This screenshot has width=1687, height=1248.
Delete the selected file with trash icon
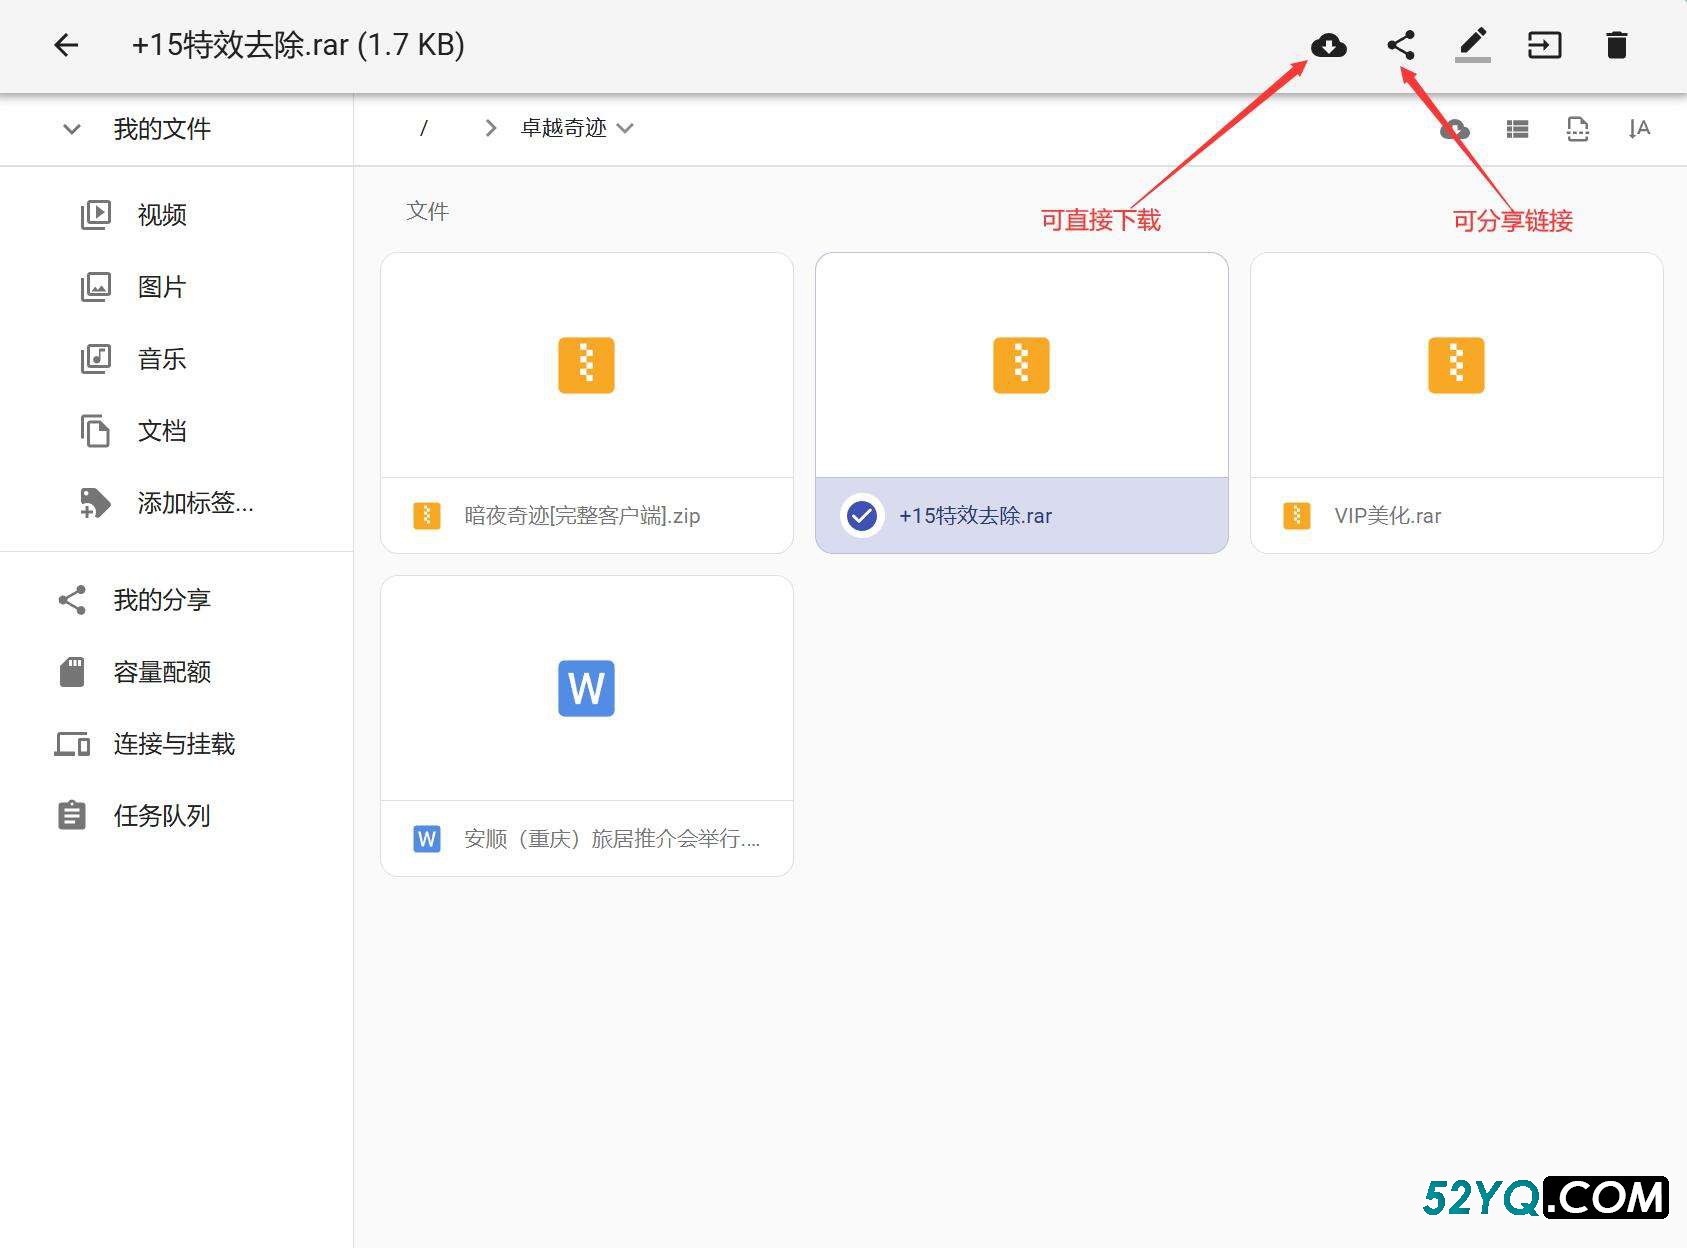point(1616,45)
